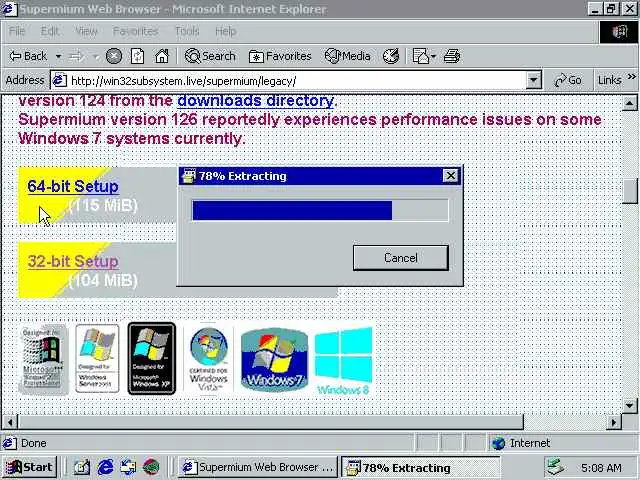The height and width of the screenshot is (480, 640).
Task: Click the Back navigation arrow
Action: 28,56
